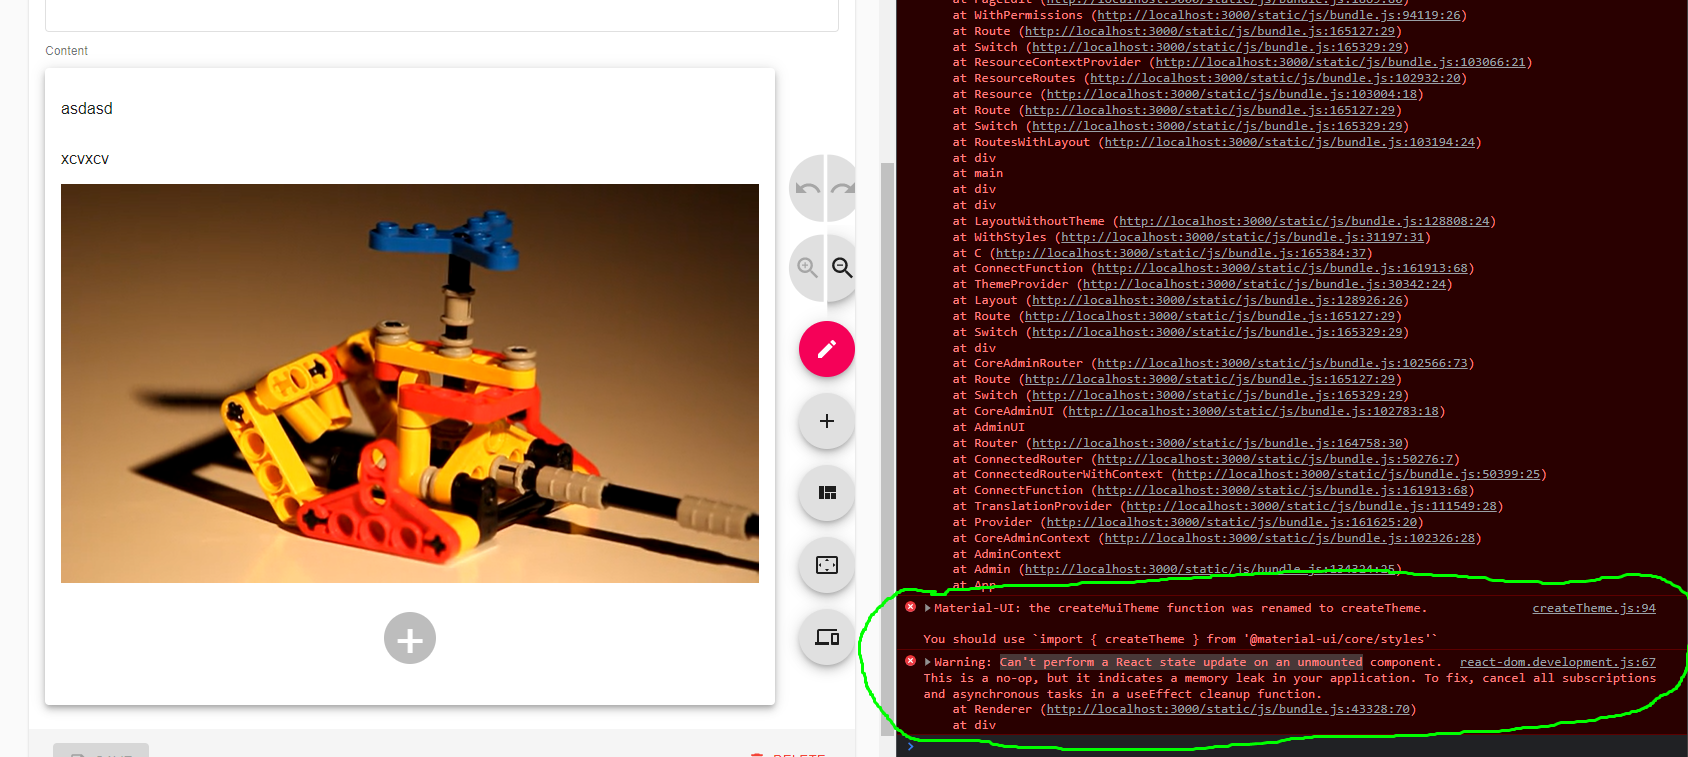Image resolution: width=1688 pixels, height=757 pixels.
Task: Click the red error icon beside the Warning message
Action: (x=910, y=661)
